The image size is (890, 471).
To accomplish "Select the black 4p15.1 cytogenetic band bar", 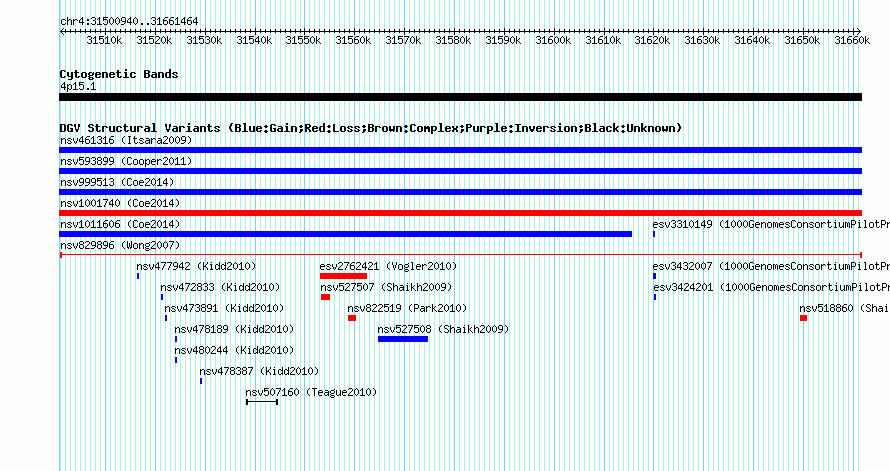I will click(460, 97).
